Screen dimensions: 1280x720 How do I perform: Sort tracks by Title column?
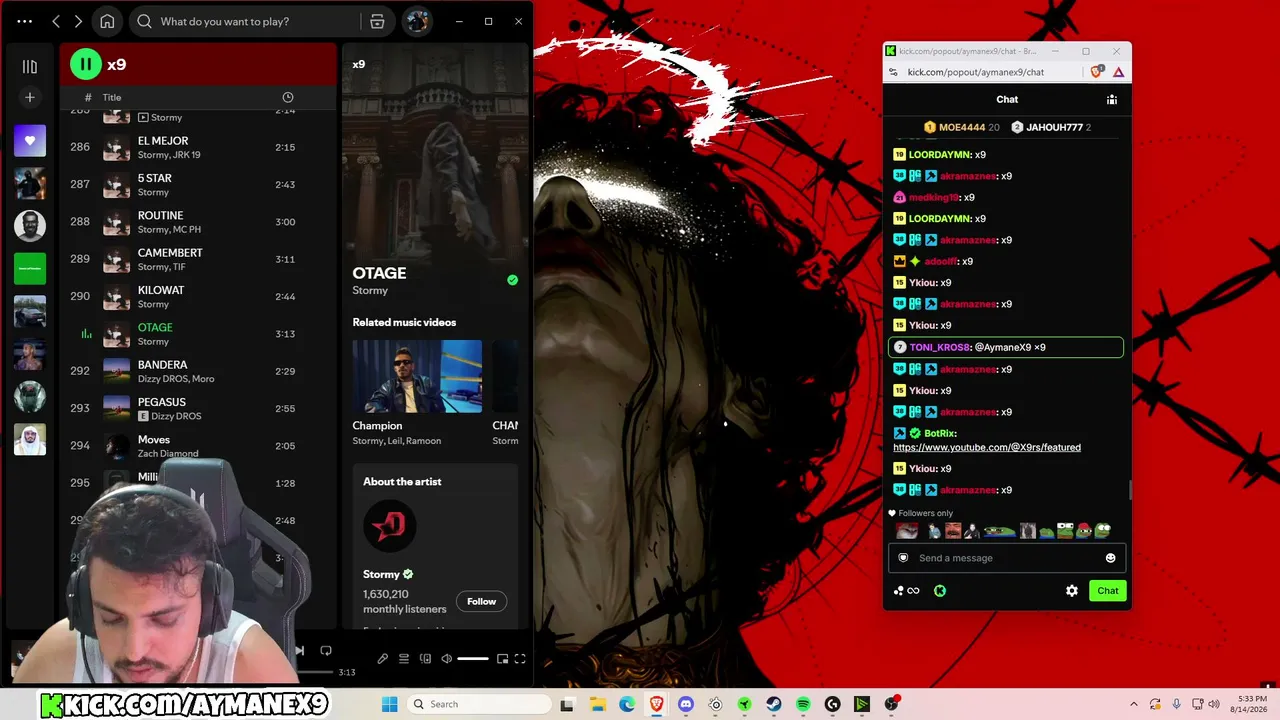pyautogui.click(x=112, y=97)
